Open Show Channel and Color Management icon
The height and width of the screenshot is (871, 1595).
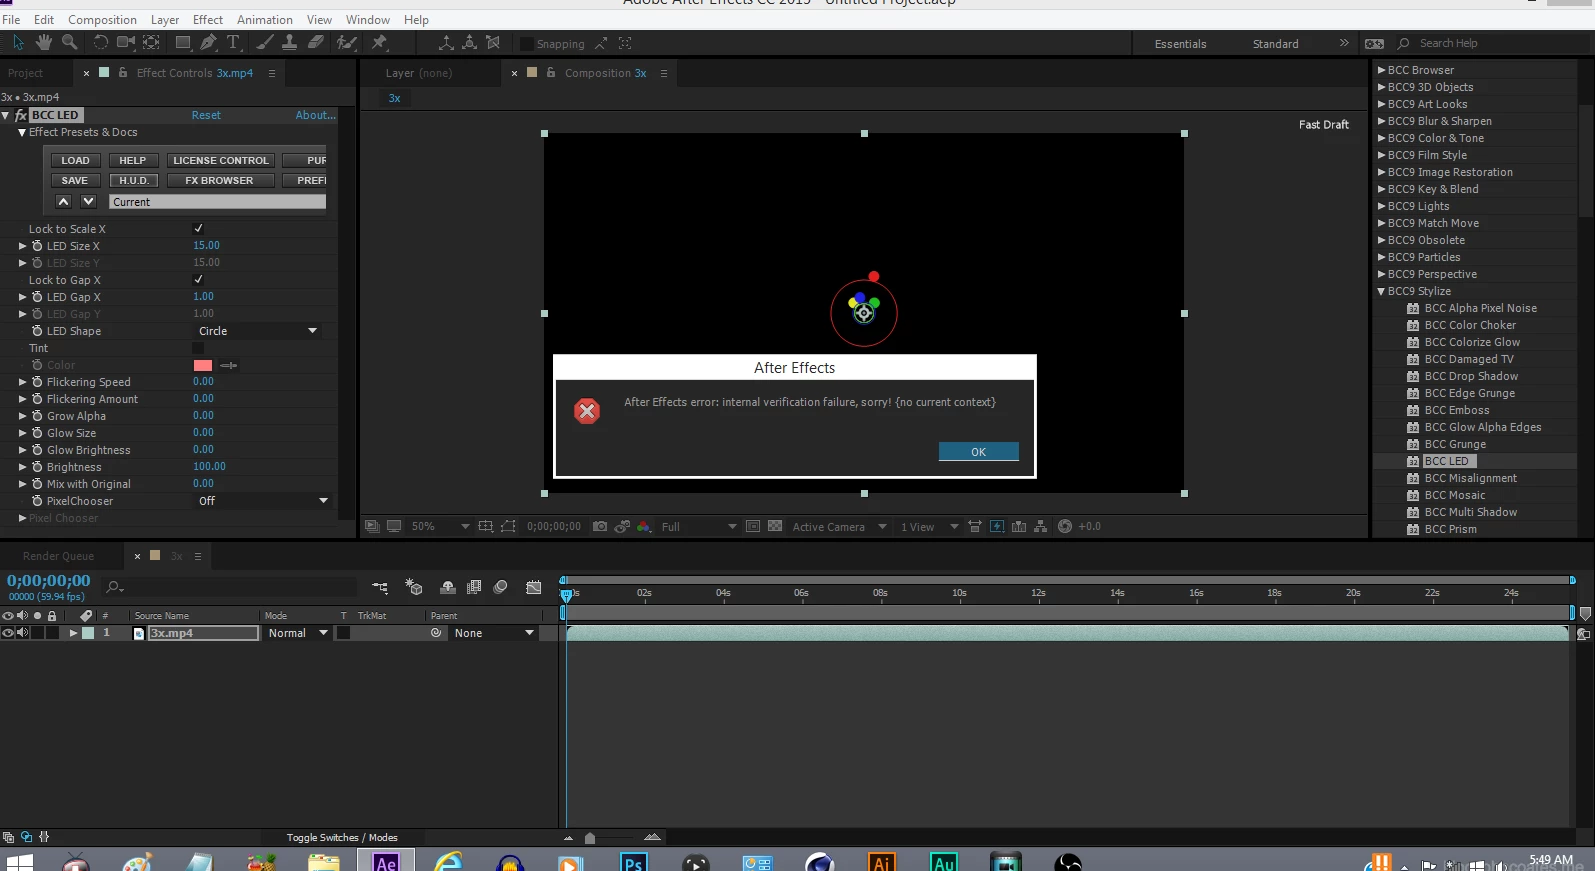tap(644, 526)
